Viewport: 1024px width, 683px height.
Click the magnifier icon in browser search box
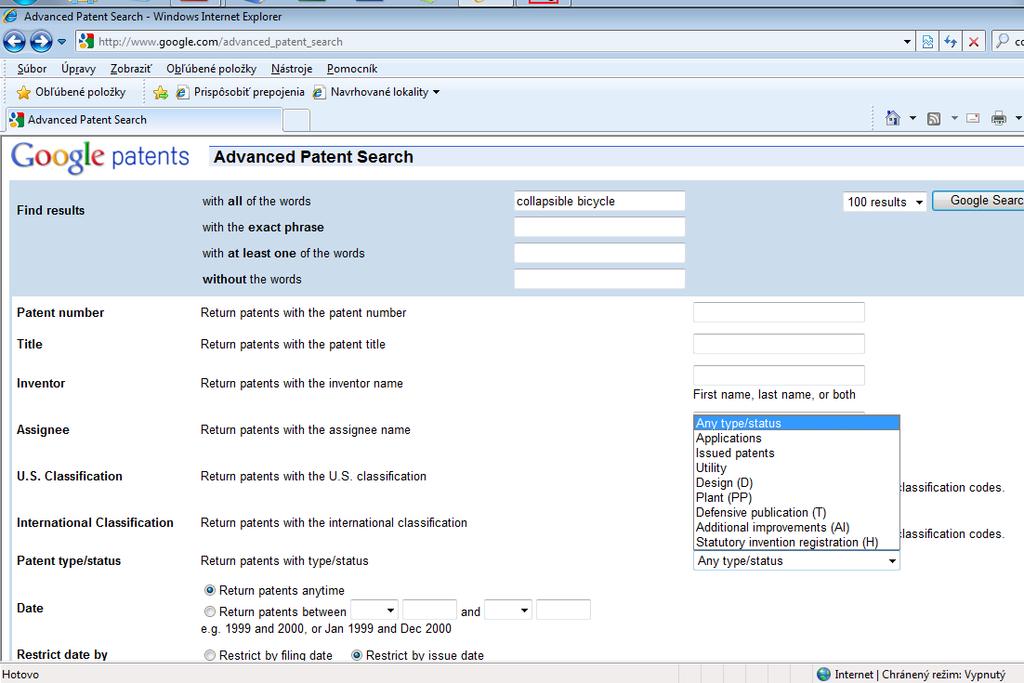click(x=1002, y=41)
